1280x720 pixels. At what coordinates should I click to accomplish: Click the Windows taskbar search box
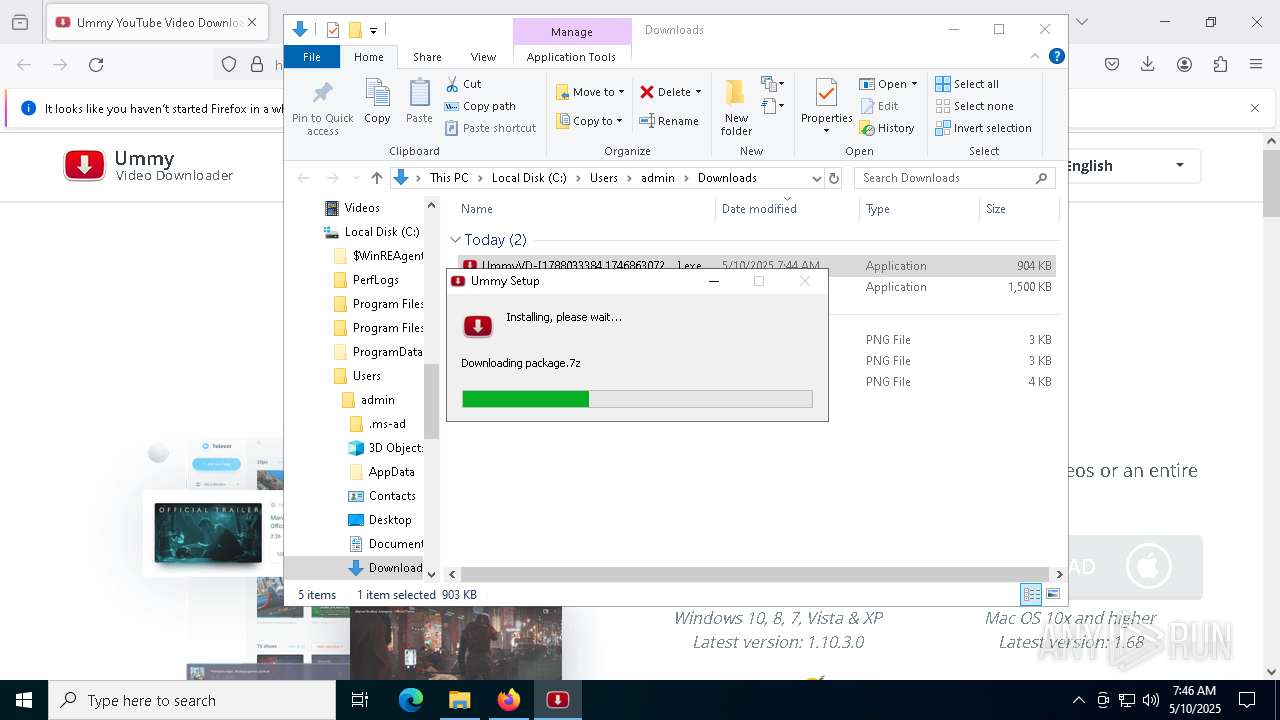pyautogui.click(x=192, y=700)
